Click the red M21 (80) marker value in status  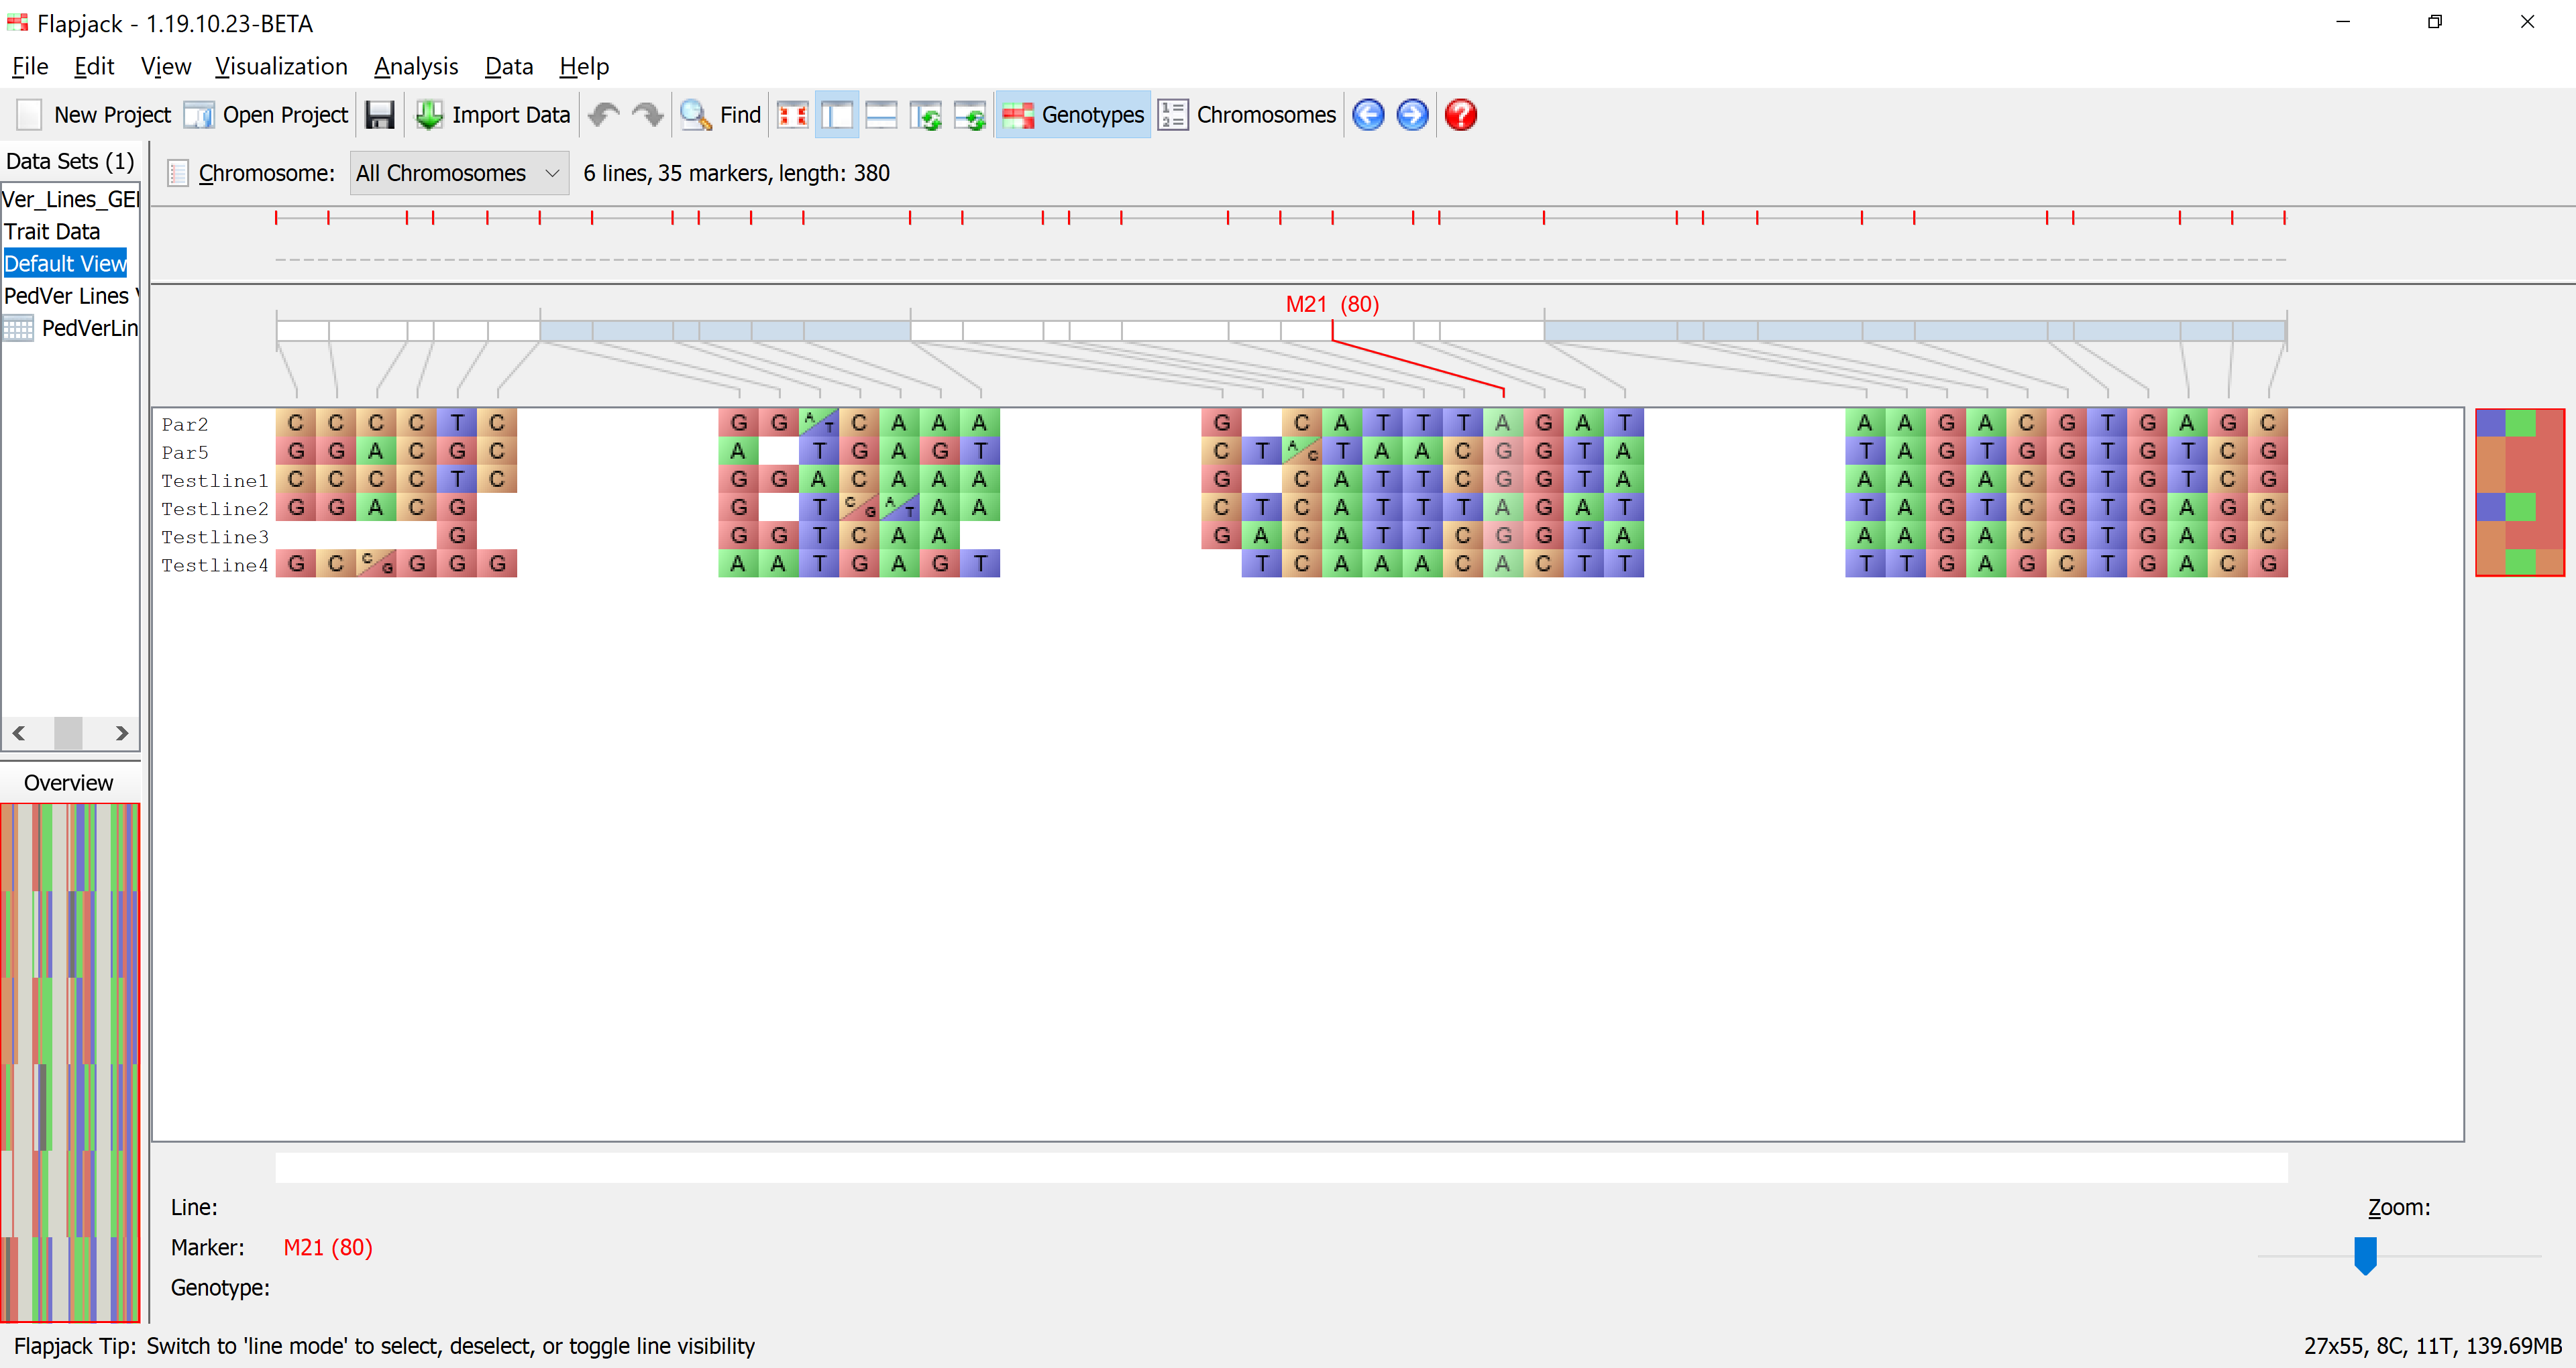point(328,1247)
